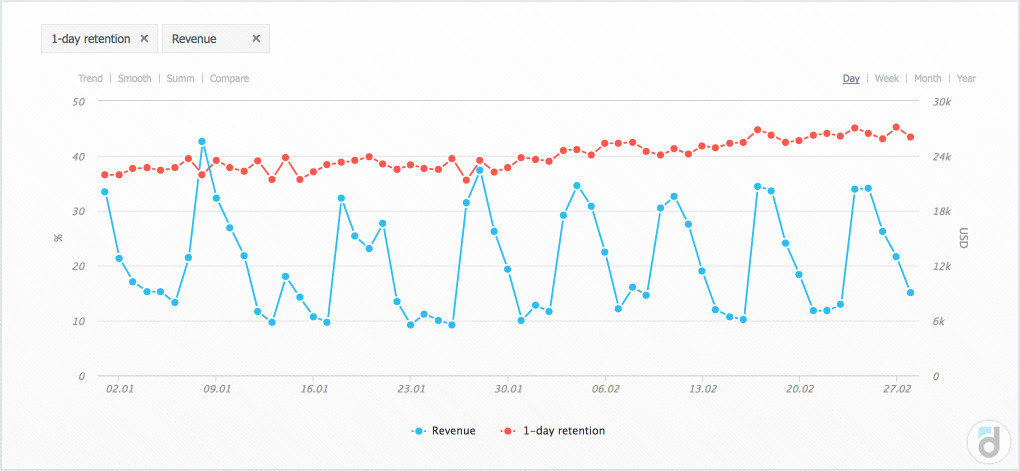Switch on the Summ option

tap(180, 78)
